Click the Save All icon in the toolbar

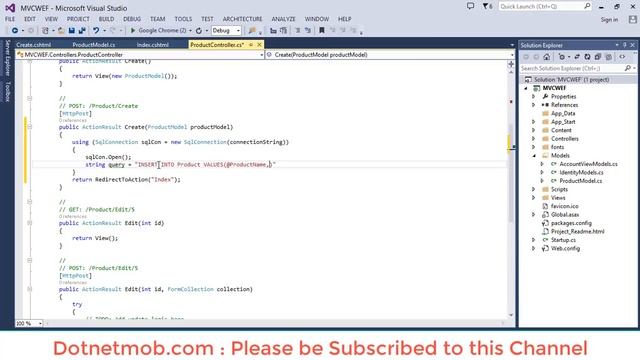coord(82,31)
